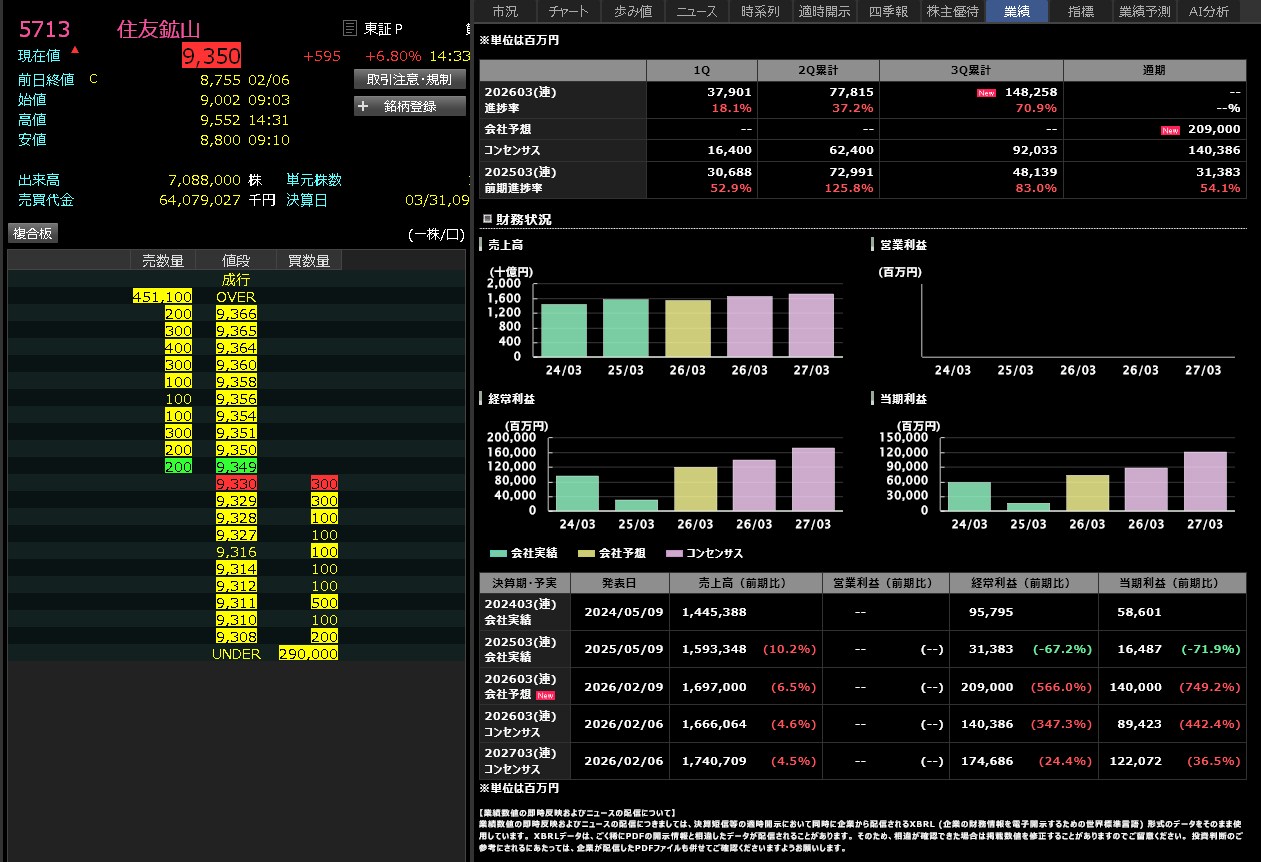Click the 27/03 bar in 経常利益 chart

[813, 480]
